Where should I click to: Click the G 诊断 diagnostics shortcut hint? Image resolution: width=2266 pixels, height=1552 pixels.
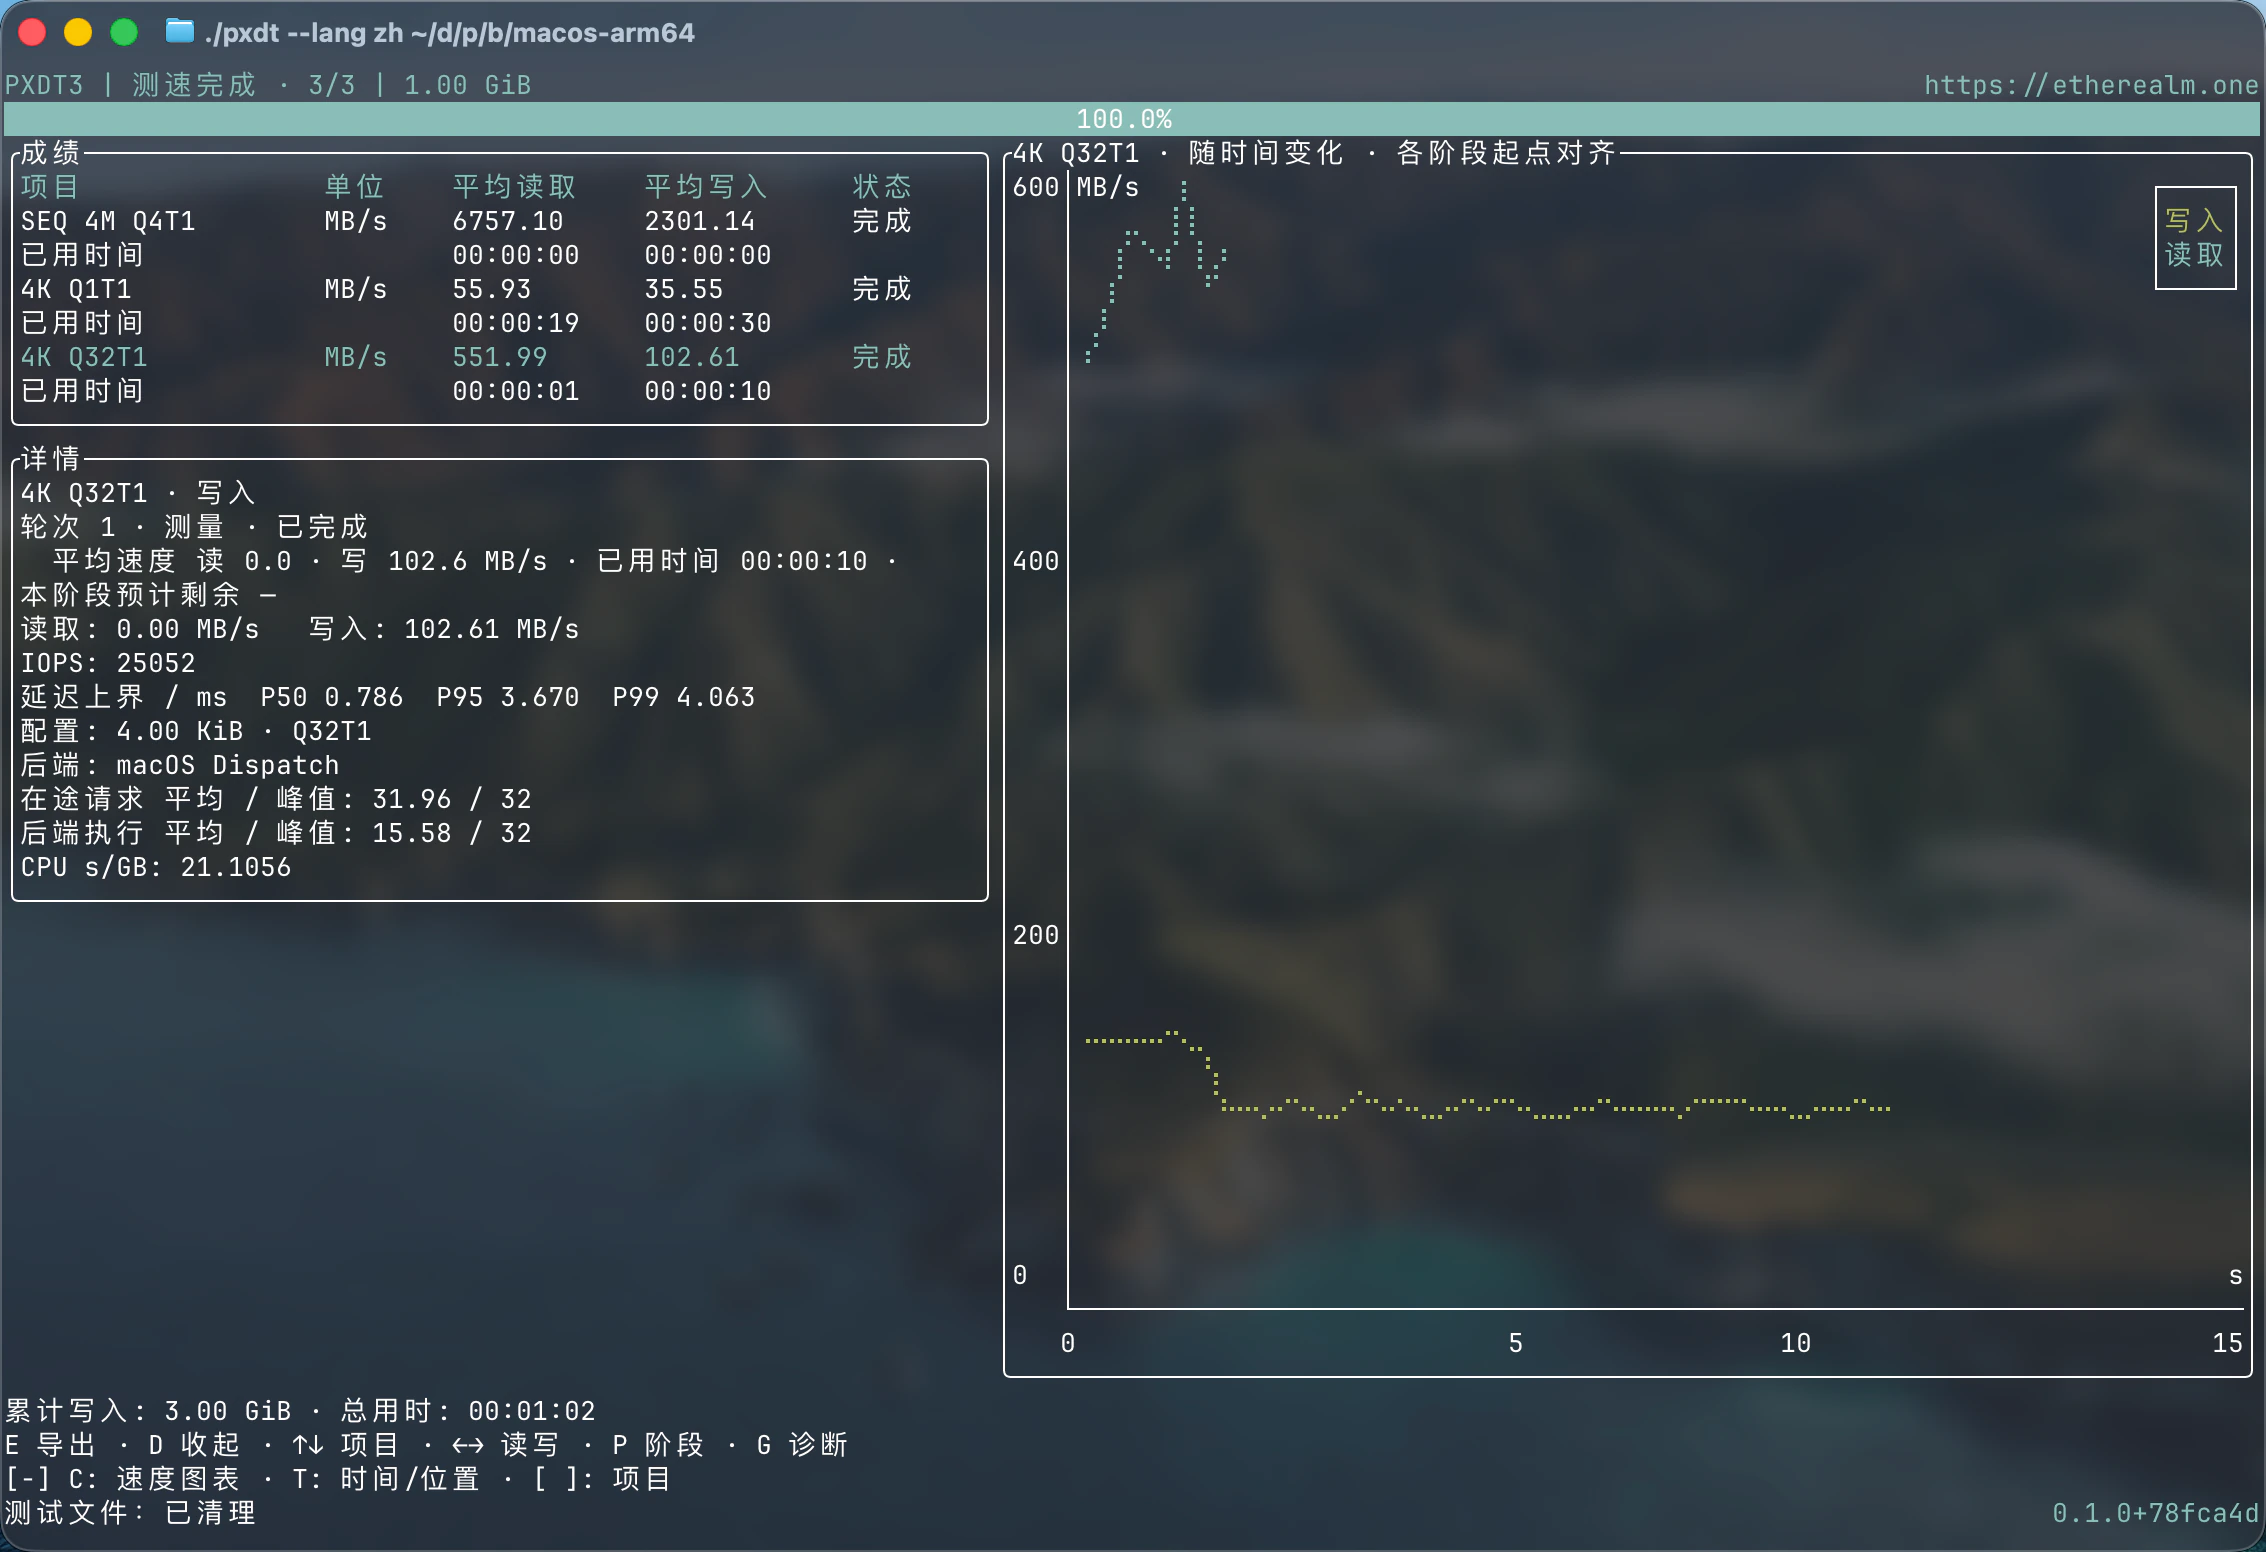tap(803, 1445)
